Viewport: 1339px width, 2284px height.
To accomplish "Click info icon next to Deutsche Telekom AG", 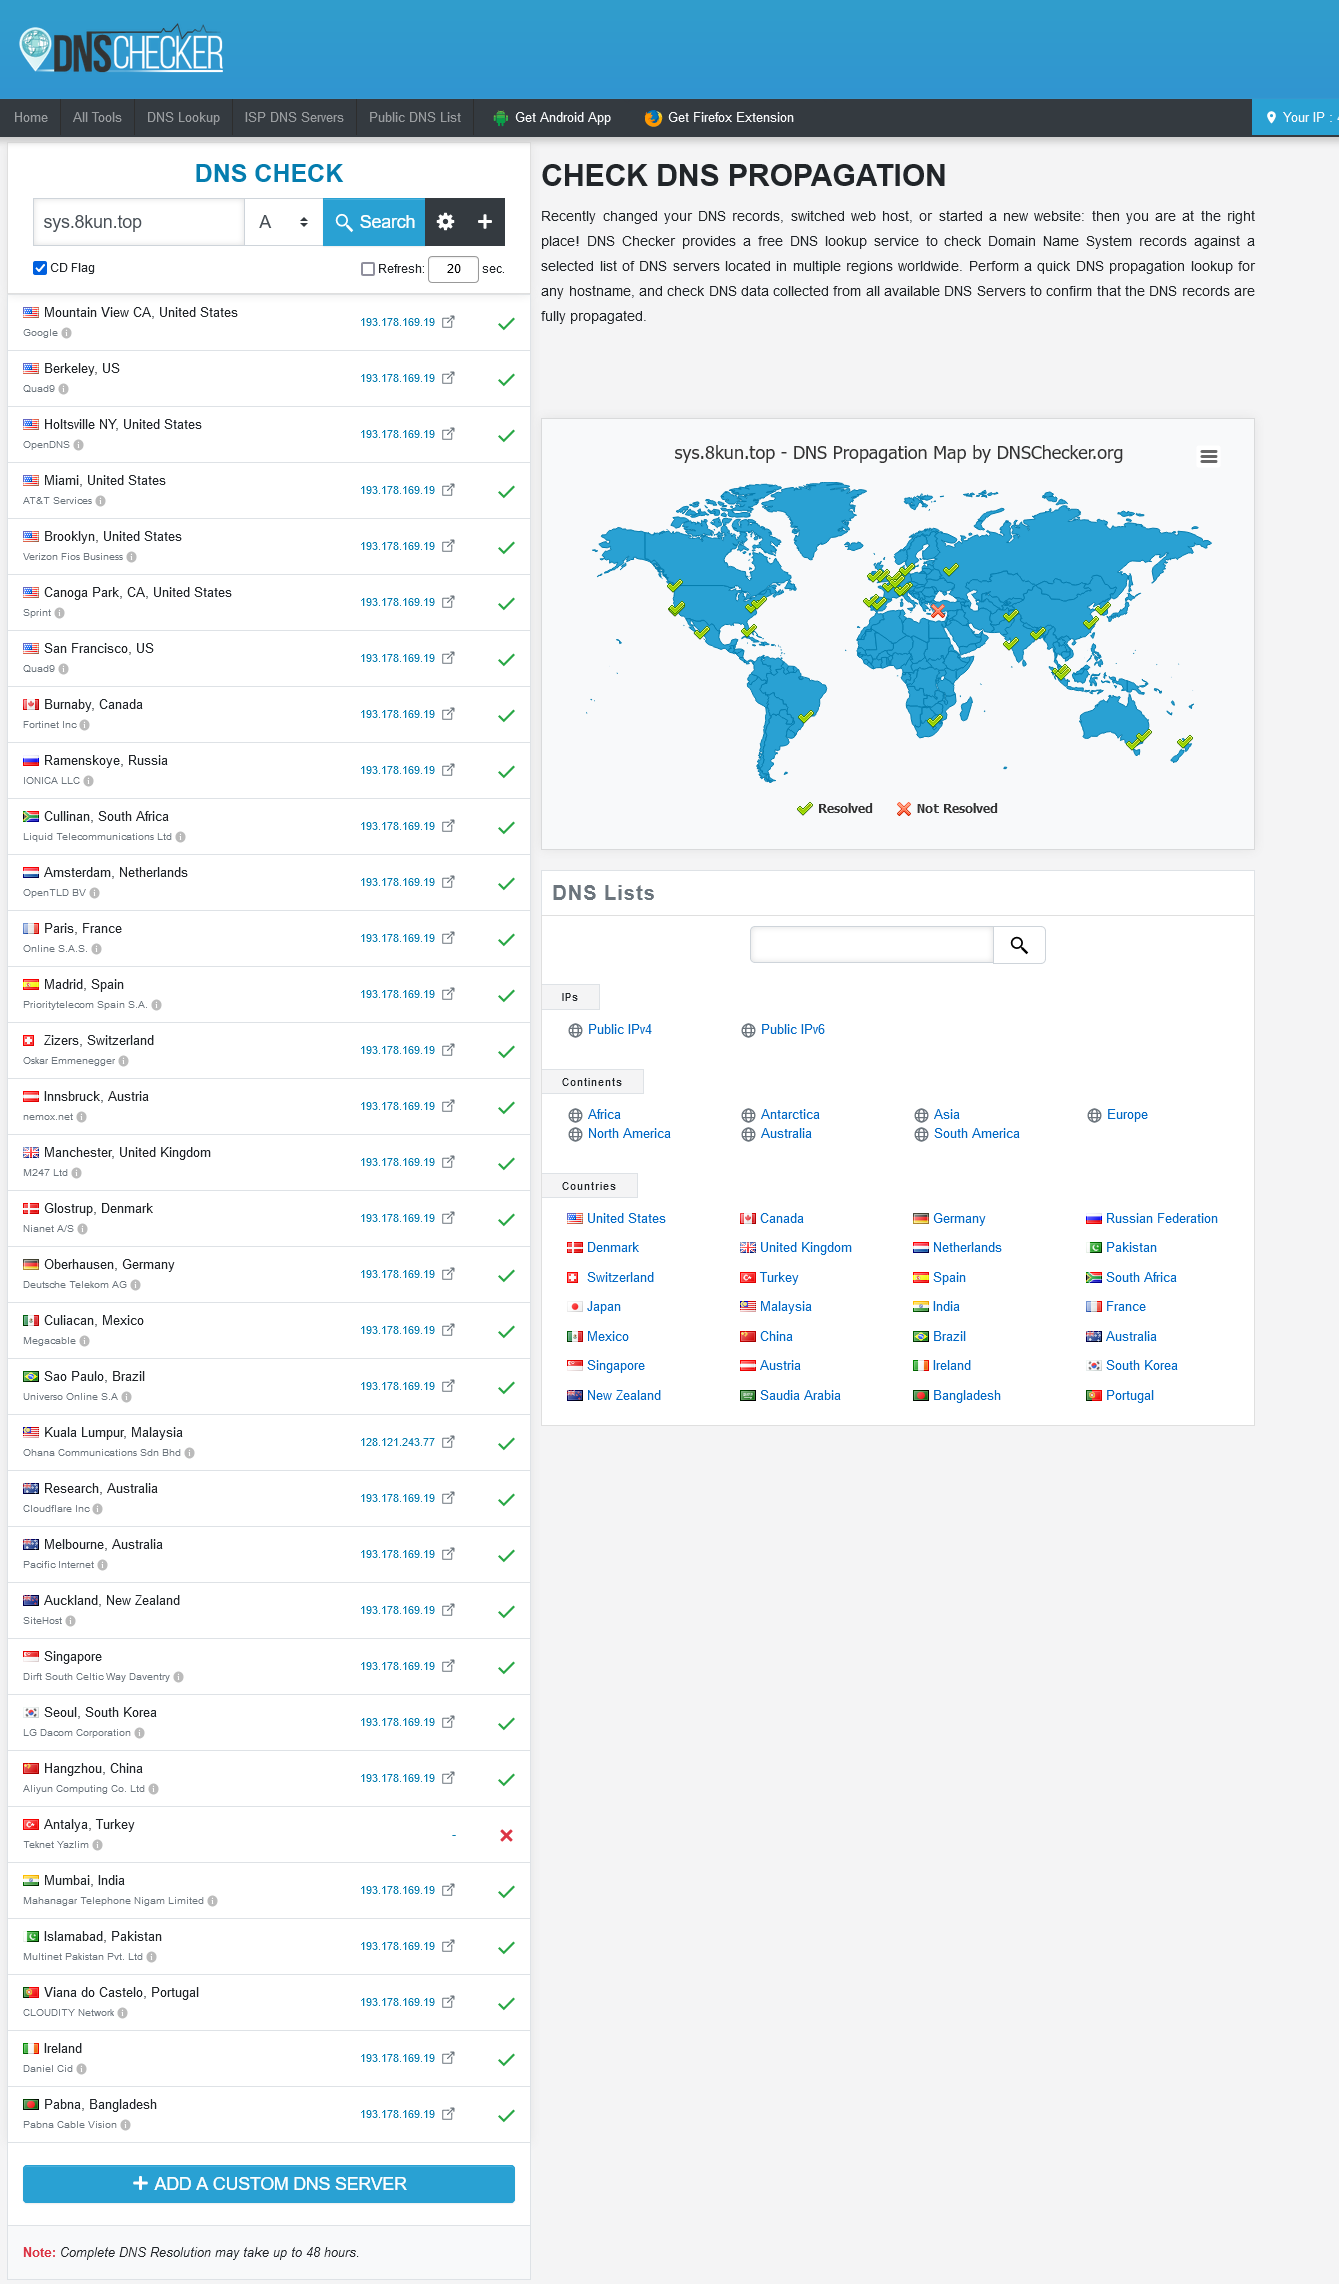I will point(136,1285).
